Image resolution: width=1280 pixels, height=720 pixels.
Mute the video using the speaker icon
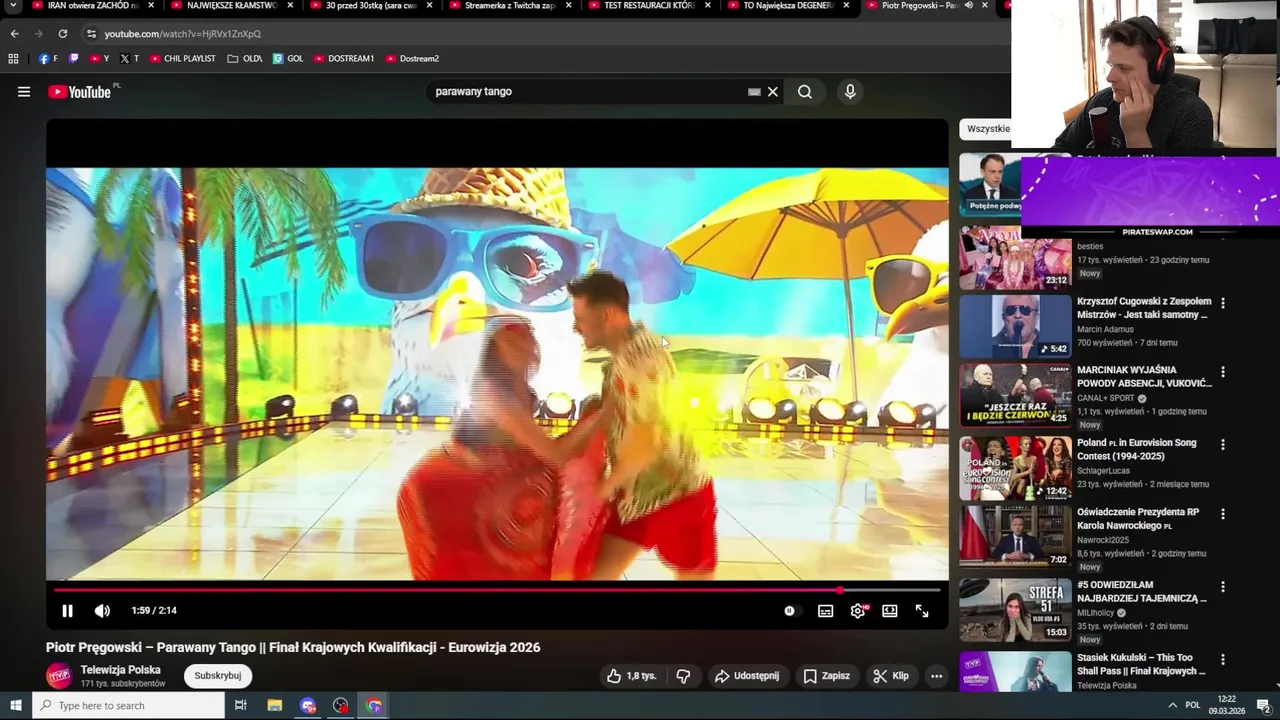[x=102, y=611]
